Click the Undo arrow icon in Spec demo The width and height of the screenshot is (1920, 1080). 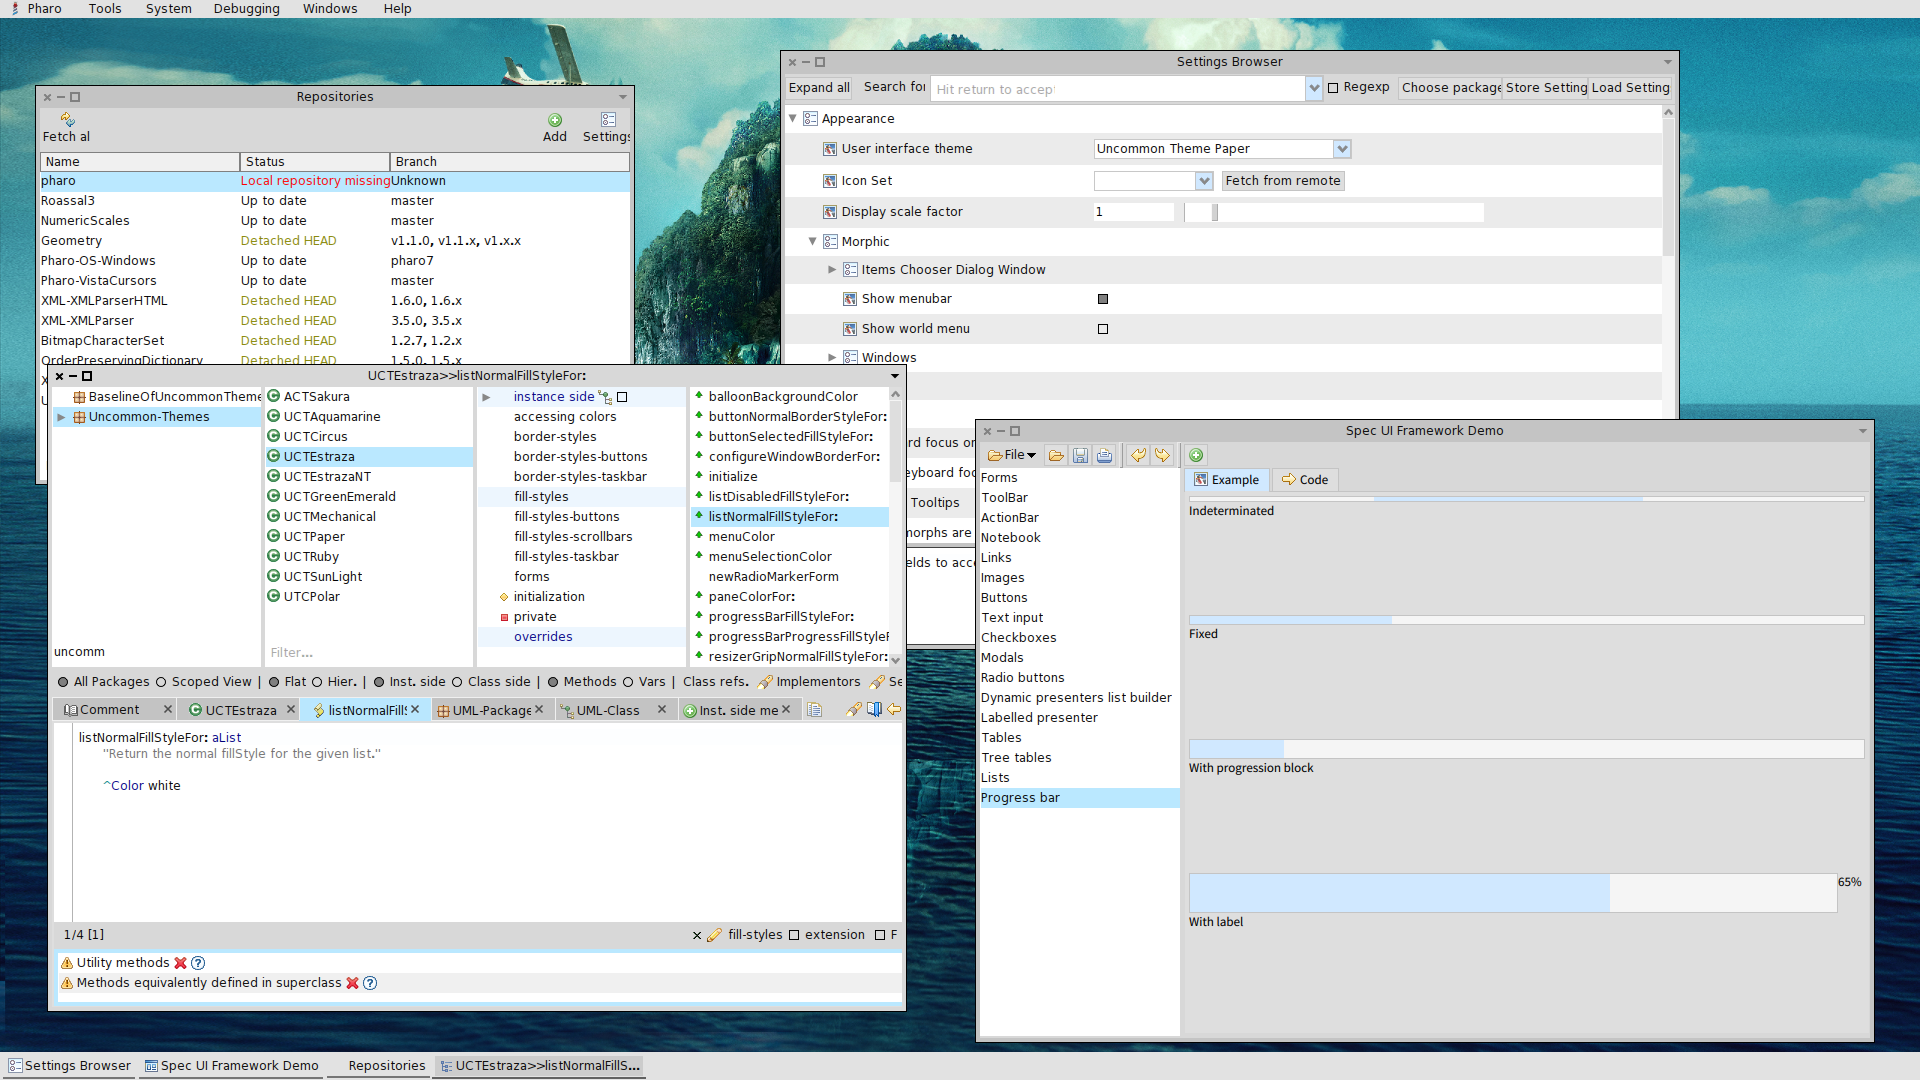1138,456
